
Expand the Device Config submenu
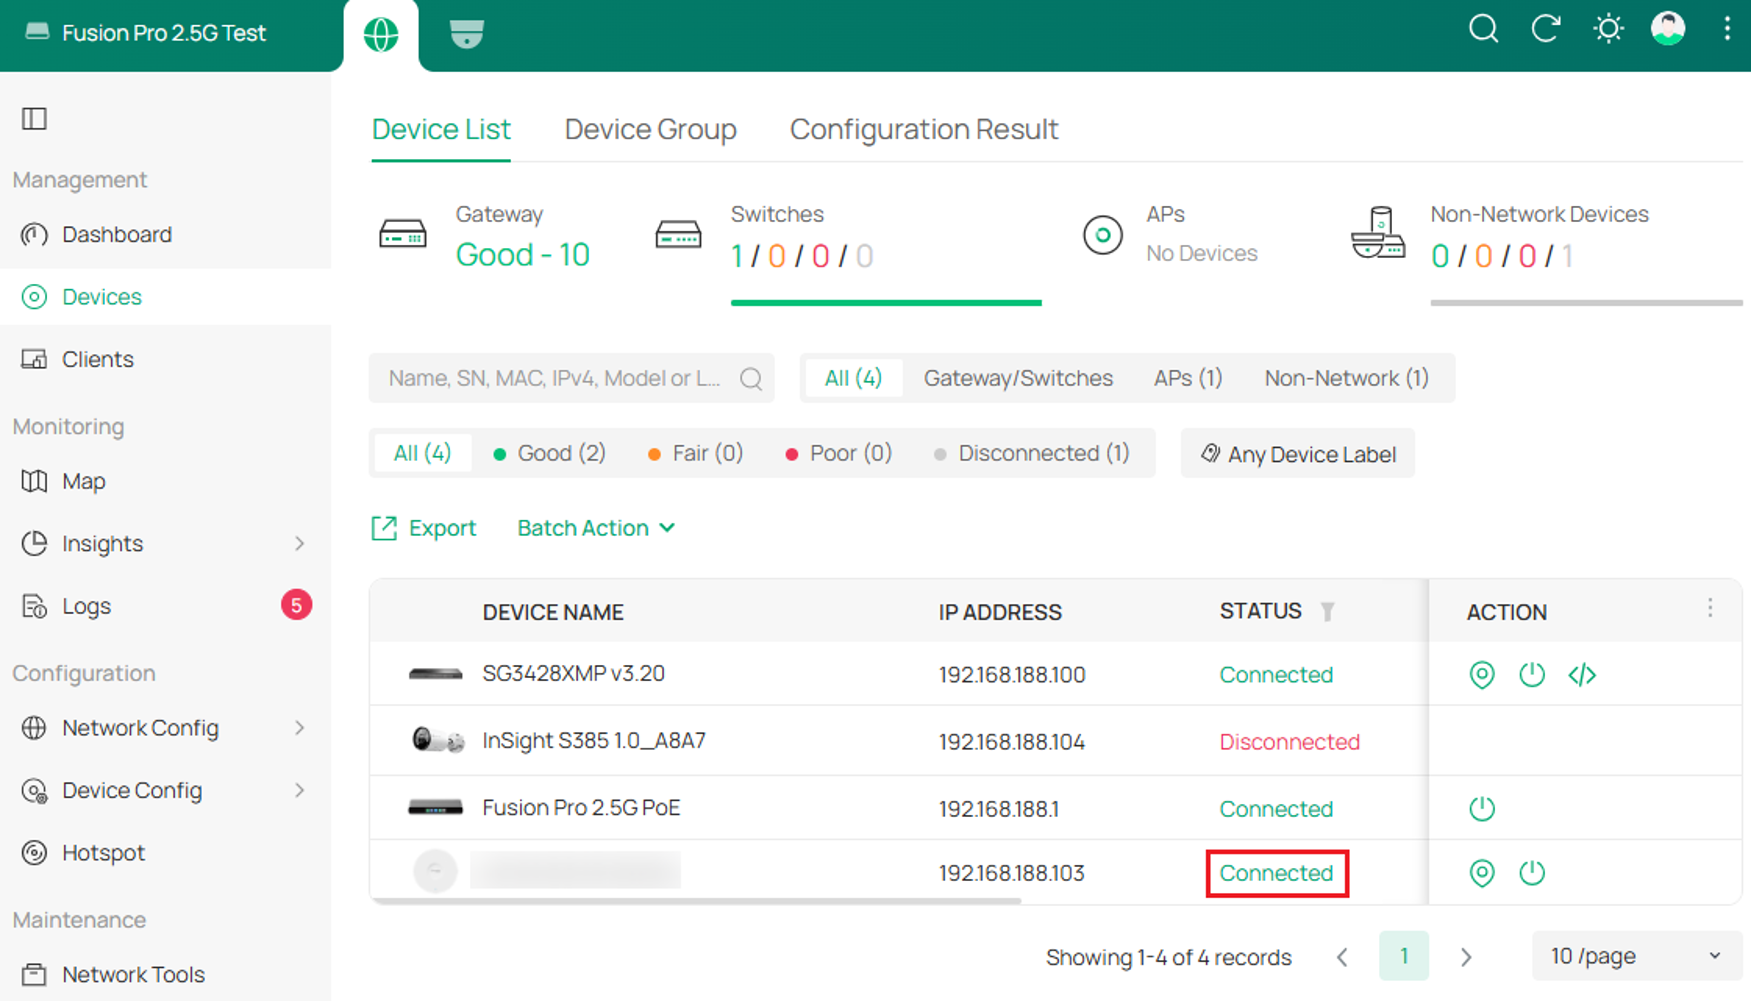(x=300, y=791)
